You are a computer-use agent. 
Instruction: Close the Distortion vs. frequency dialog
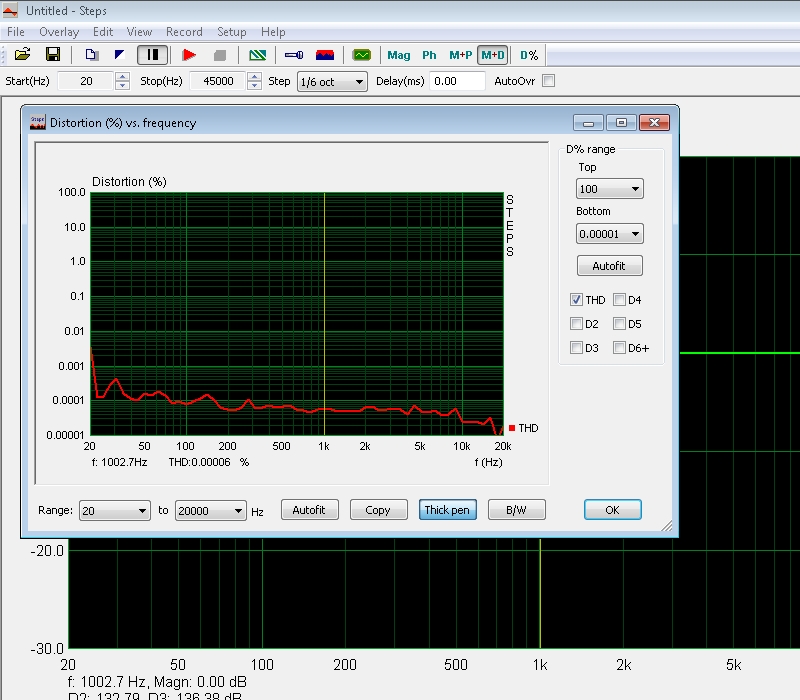pyautogui.click(x=654, y=123)
